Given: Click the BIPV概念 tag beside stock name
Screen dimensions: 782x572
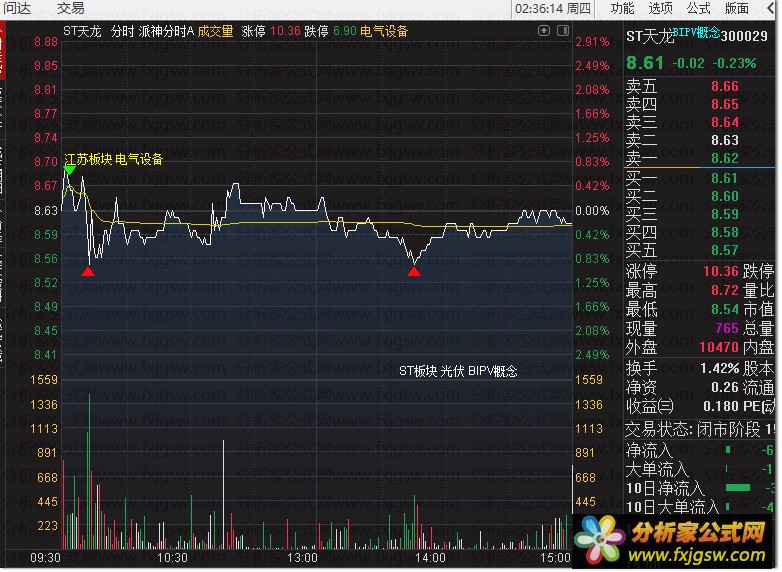Looking at the screenshot, I should [x=697, y=33].
